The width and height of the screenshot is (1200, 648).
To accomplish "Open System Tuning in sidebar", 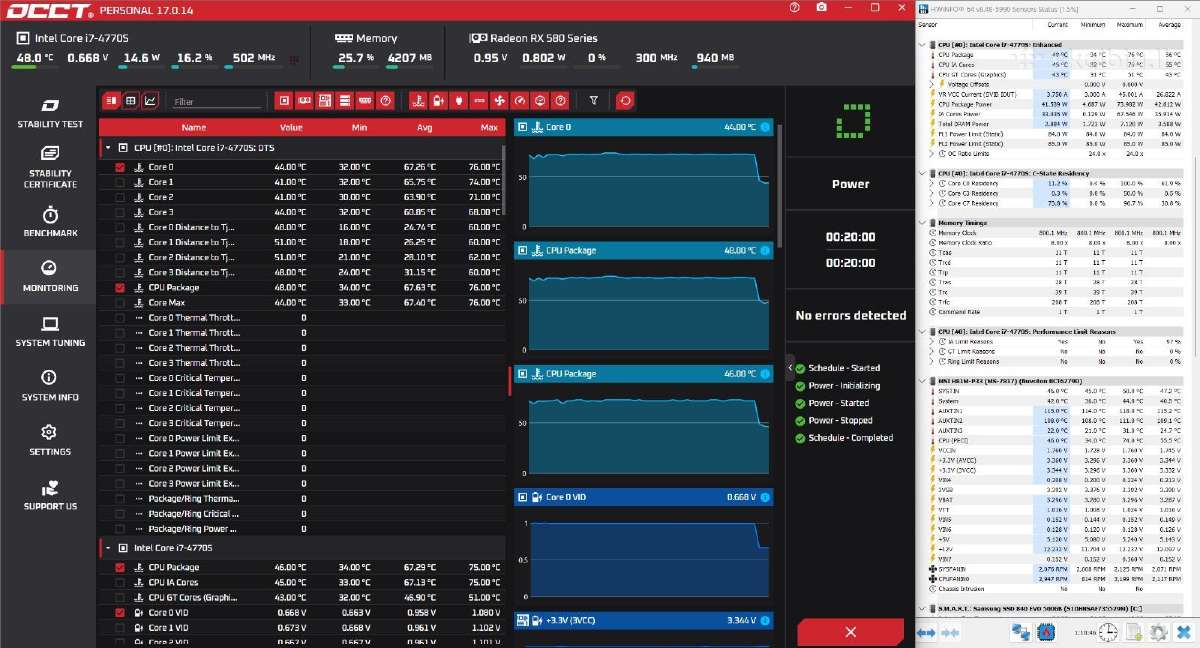I will [50, 332].
